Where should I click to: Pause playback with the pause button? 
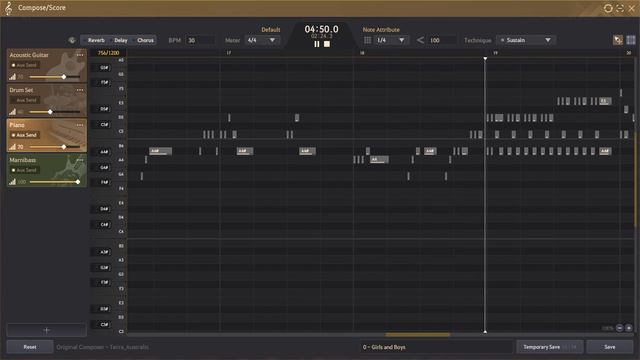pos(317,44)
